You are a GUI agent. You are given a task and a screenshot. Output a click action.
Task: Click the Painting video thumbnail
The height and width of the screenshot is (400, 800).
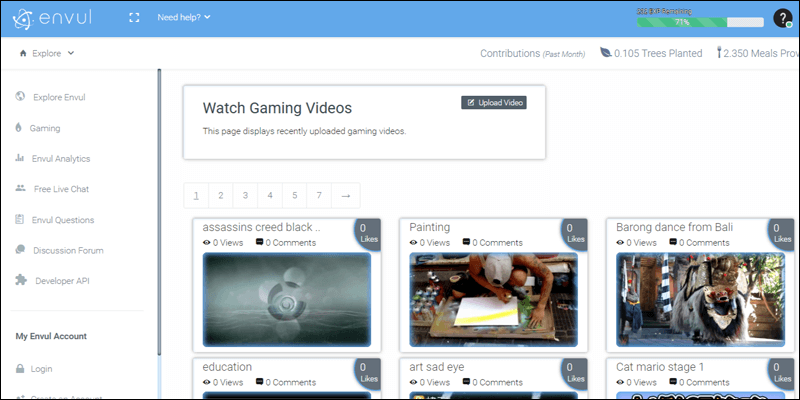[x=493, y=299]
